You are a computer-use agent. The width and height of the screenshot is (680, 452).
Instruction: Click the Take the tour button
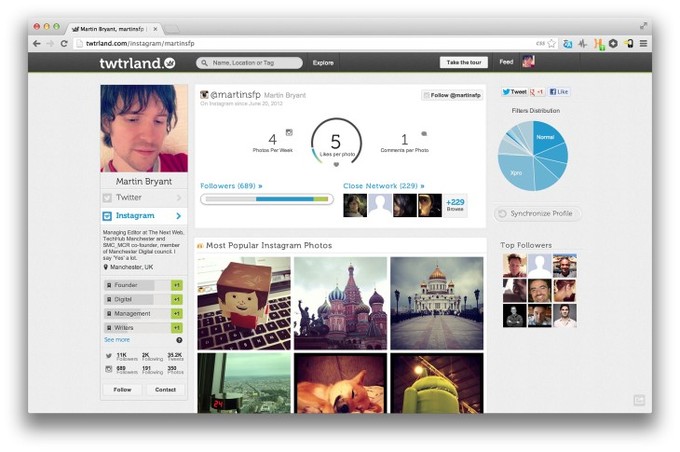click(x=464, y=62)
